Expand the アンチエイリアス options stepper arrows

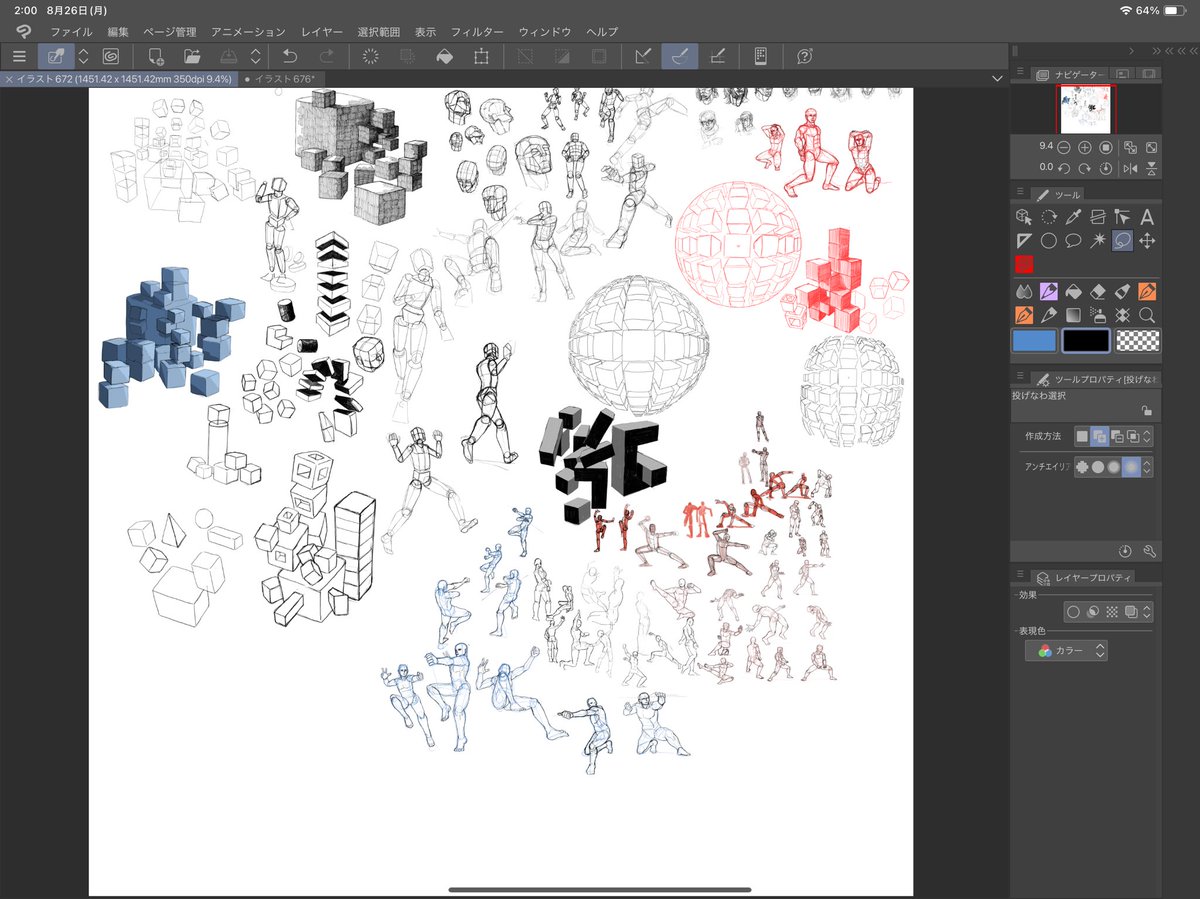pyautogui.click(x=1147, y=467)
